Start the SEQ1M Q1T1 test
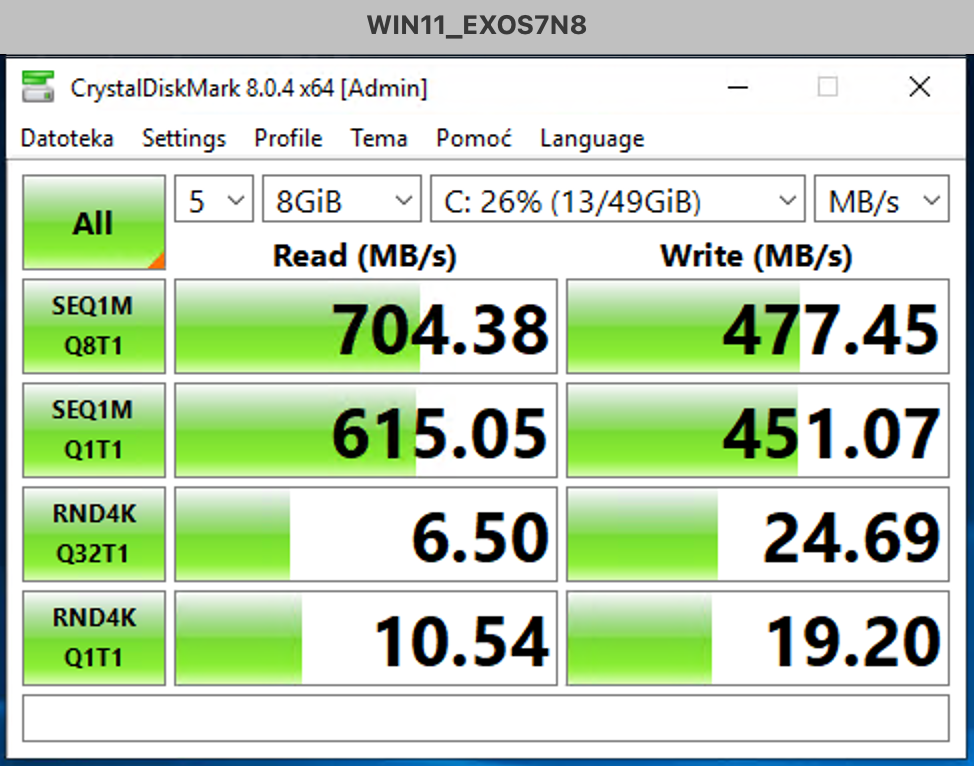Image resolution: width=974 pixels, height=766 pixels. click(x=94, y=430)
